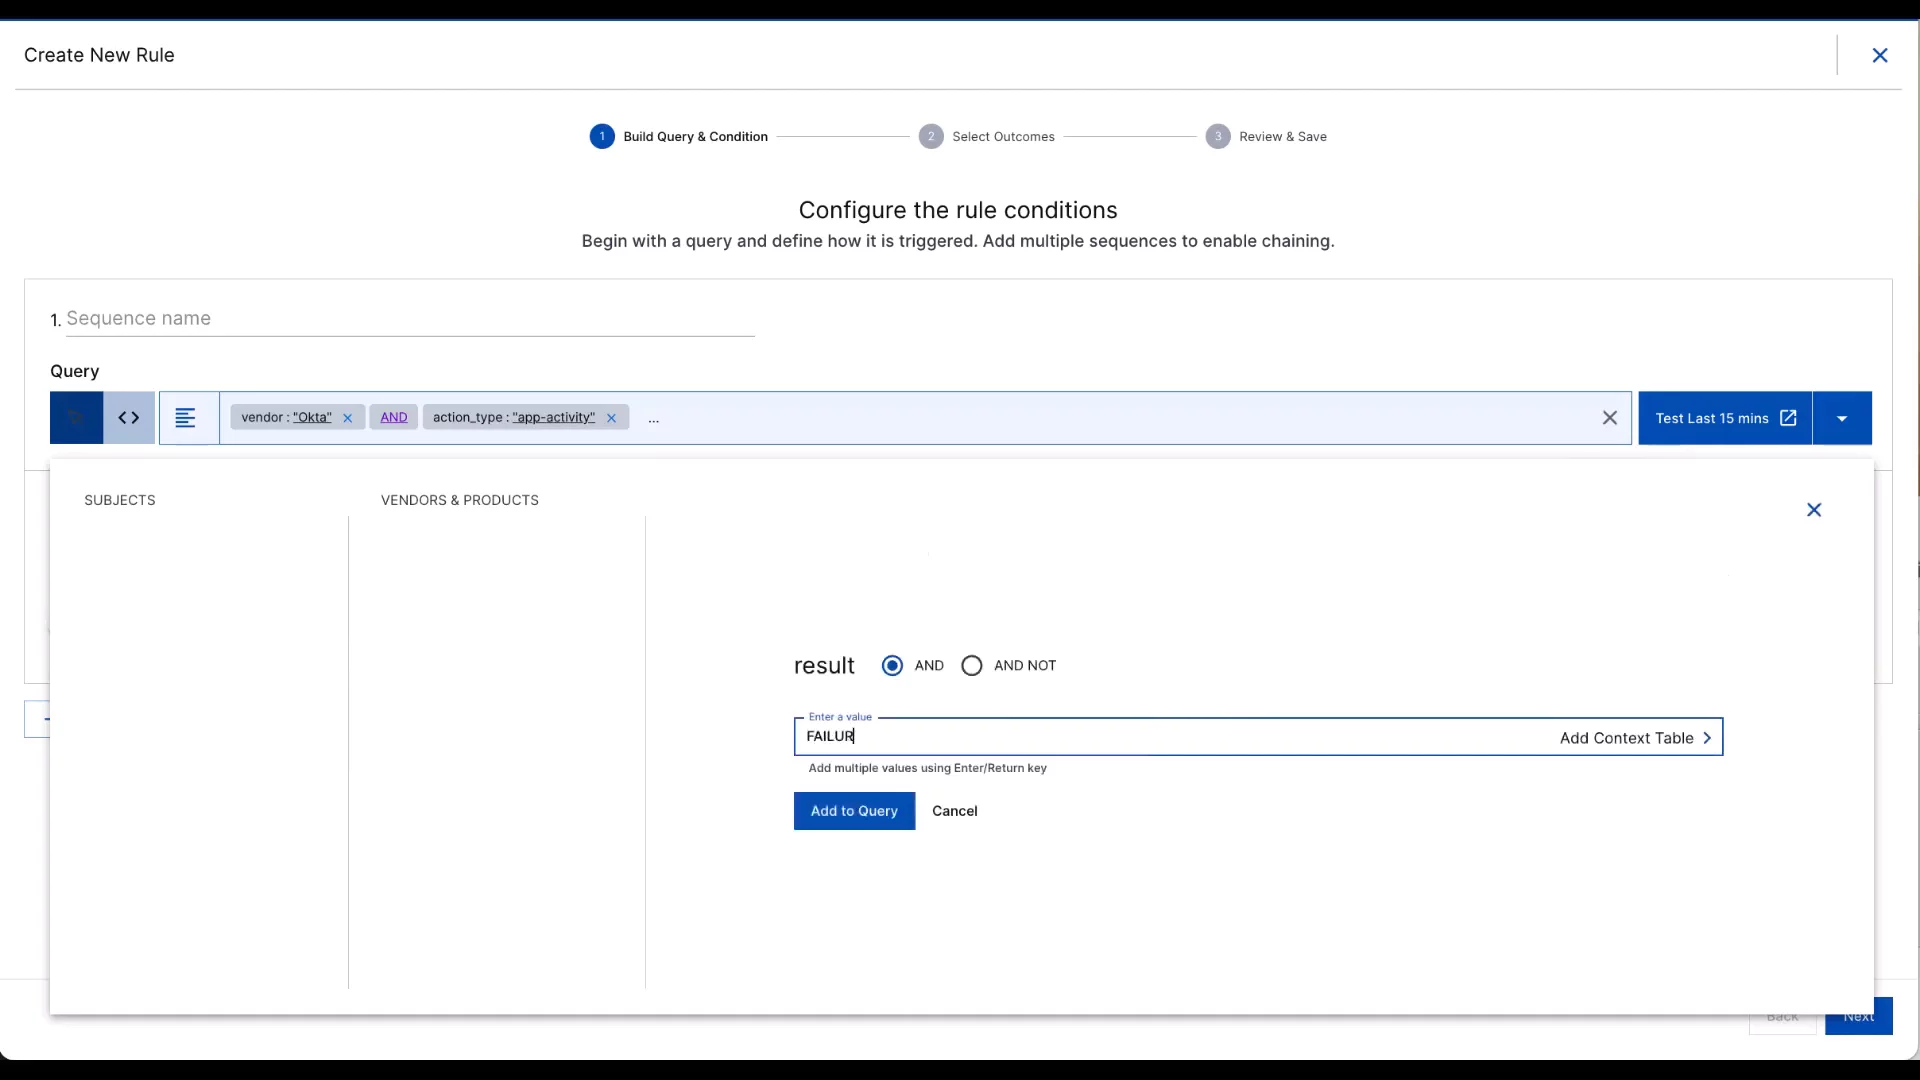Select the AND NOT radio option

point(971,666)
